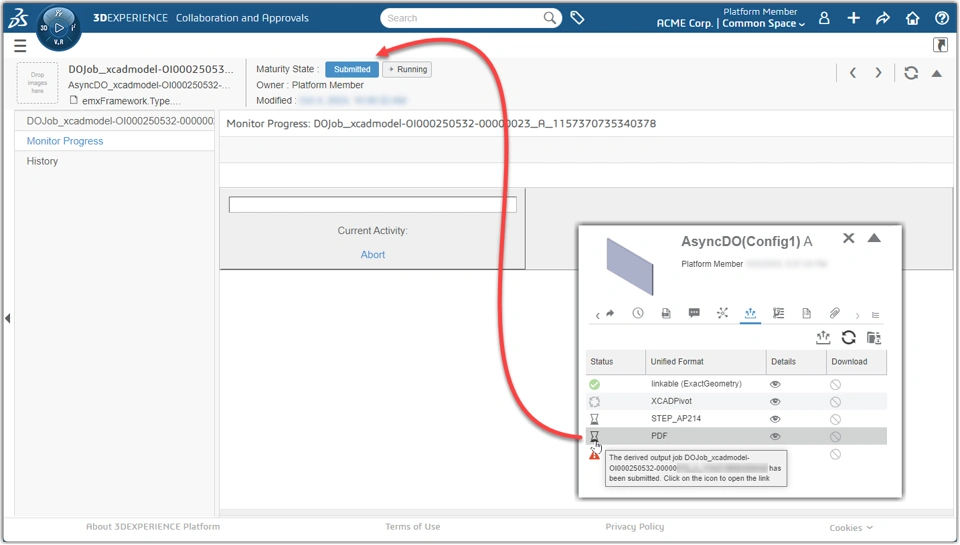Open the History menu item
Viewport: 960px width, 545px height.
click(x=42, y=161)
